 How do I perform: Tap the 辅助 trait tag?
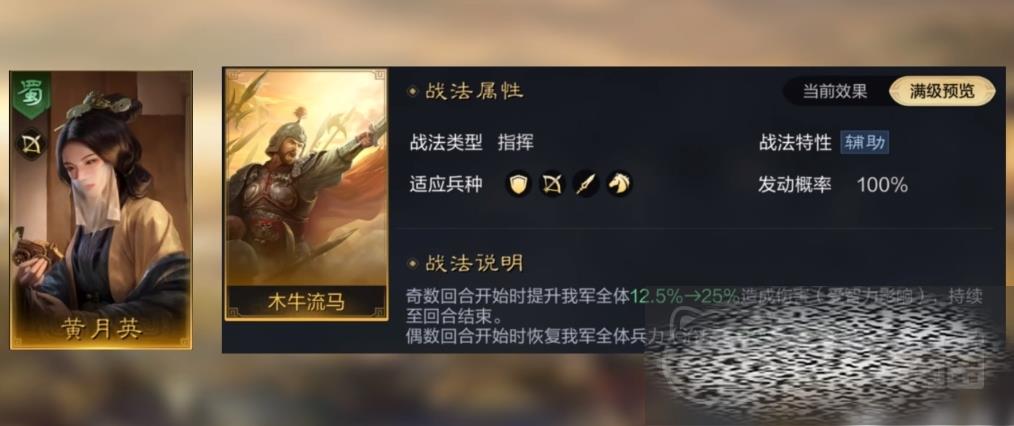pos(865,143)
